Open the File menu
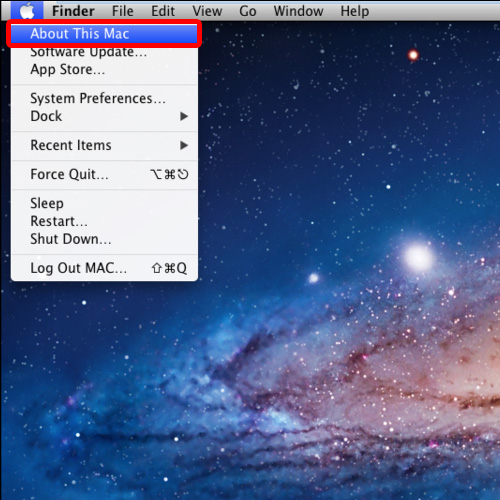500x500 pixels. pos(122,11)
